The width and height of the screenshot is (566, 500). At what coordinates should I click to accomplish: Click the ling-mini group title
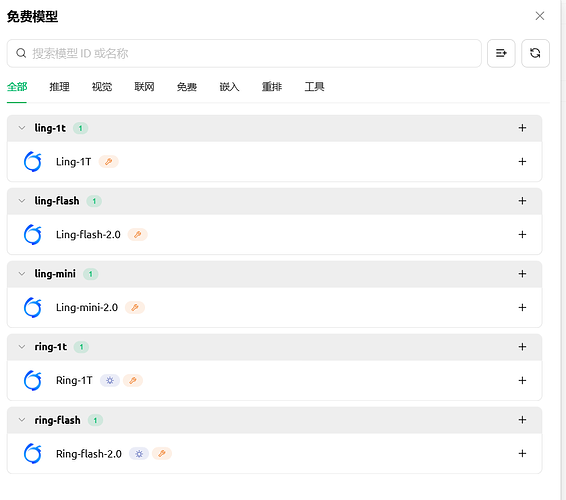pos(55,274)
